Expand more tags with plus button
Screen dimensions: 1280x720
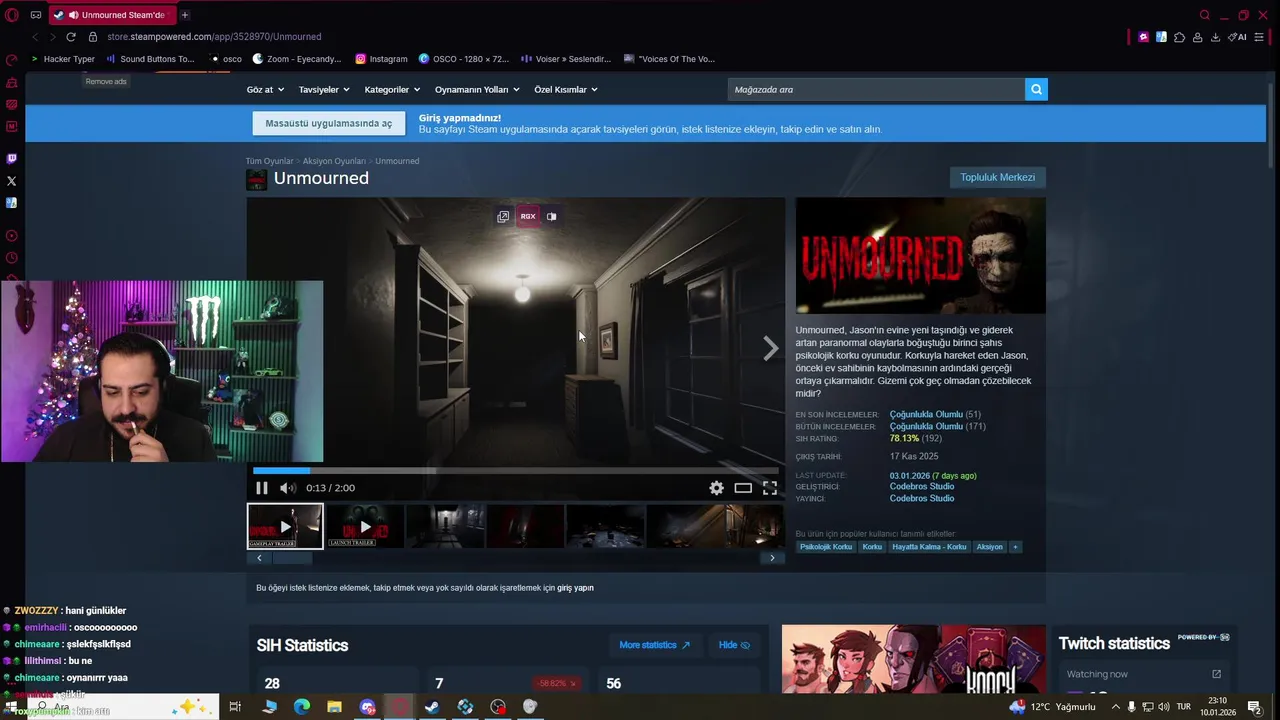tap(1015, 547)
